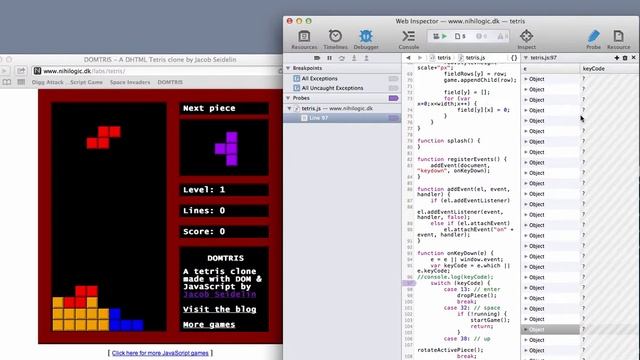
Task: Collapse the Breakpoints section
Action: pyautogui.click(x=288, y=68)
